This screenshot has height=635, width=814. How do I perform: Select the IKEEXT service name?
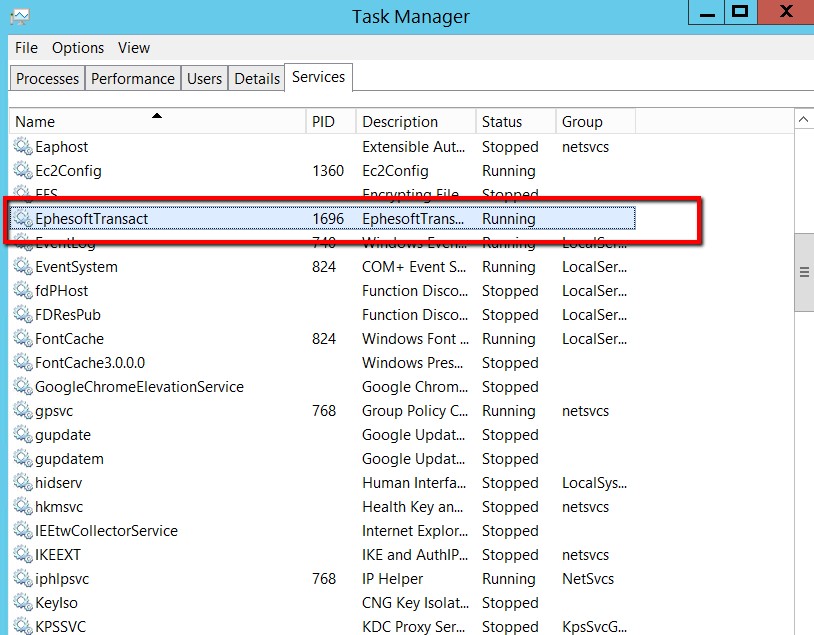pyautogui.click(x=58, y=555)
